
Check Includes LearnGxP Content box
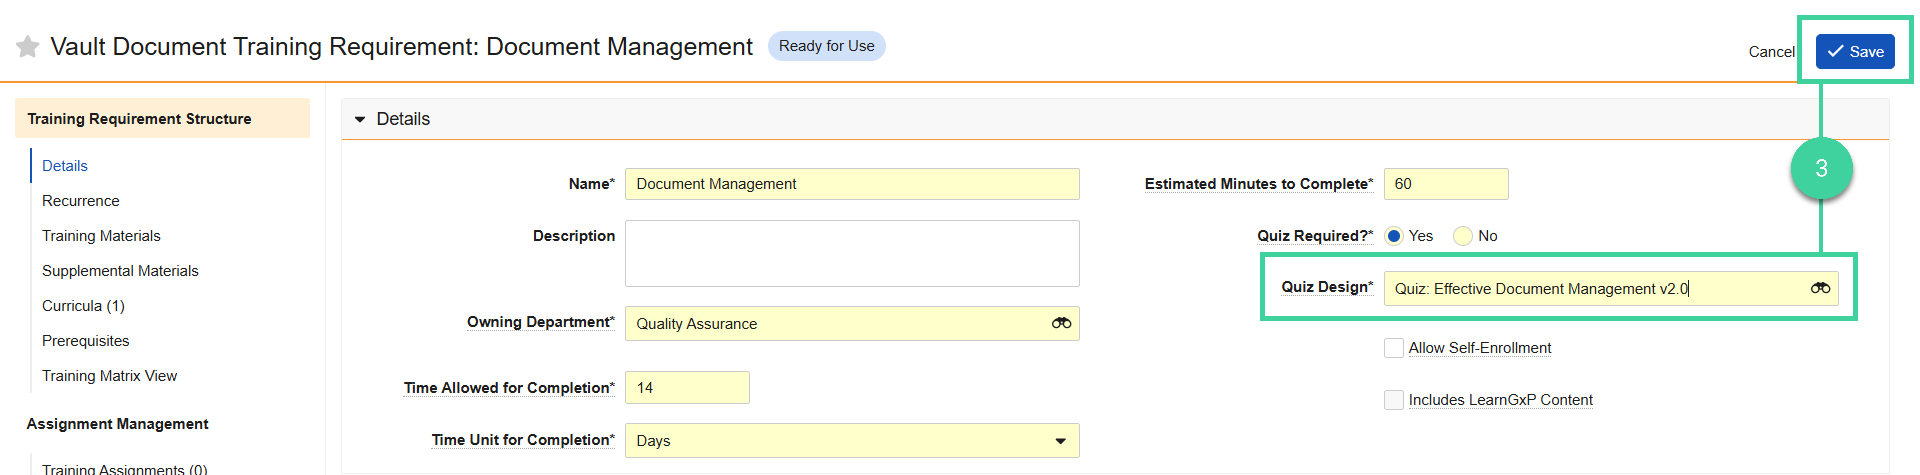coord(1394,400)
